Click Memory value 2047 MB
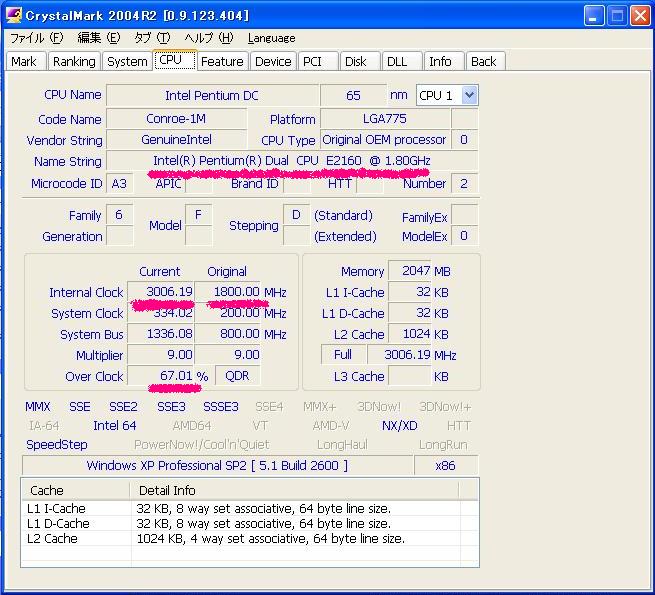The image size is (655, 595). [409, 271]
